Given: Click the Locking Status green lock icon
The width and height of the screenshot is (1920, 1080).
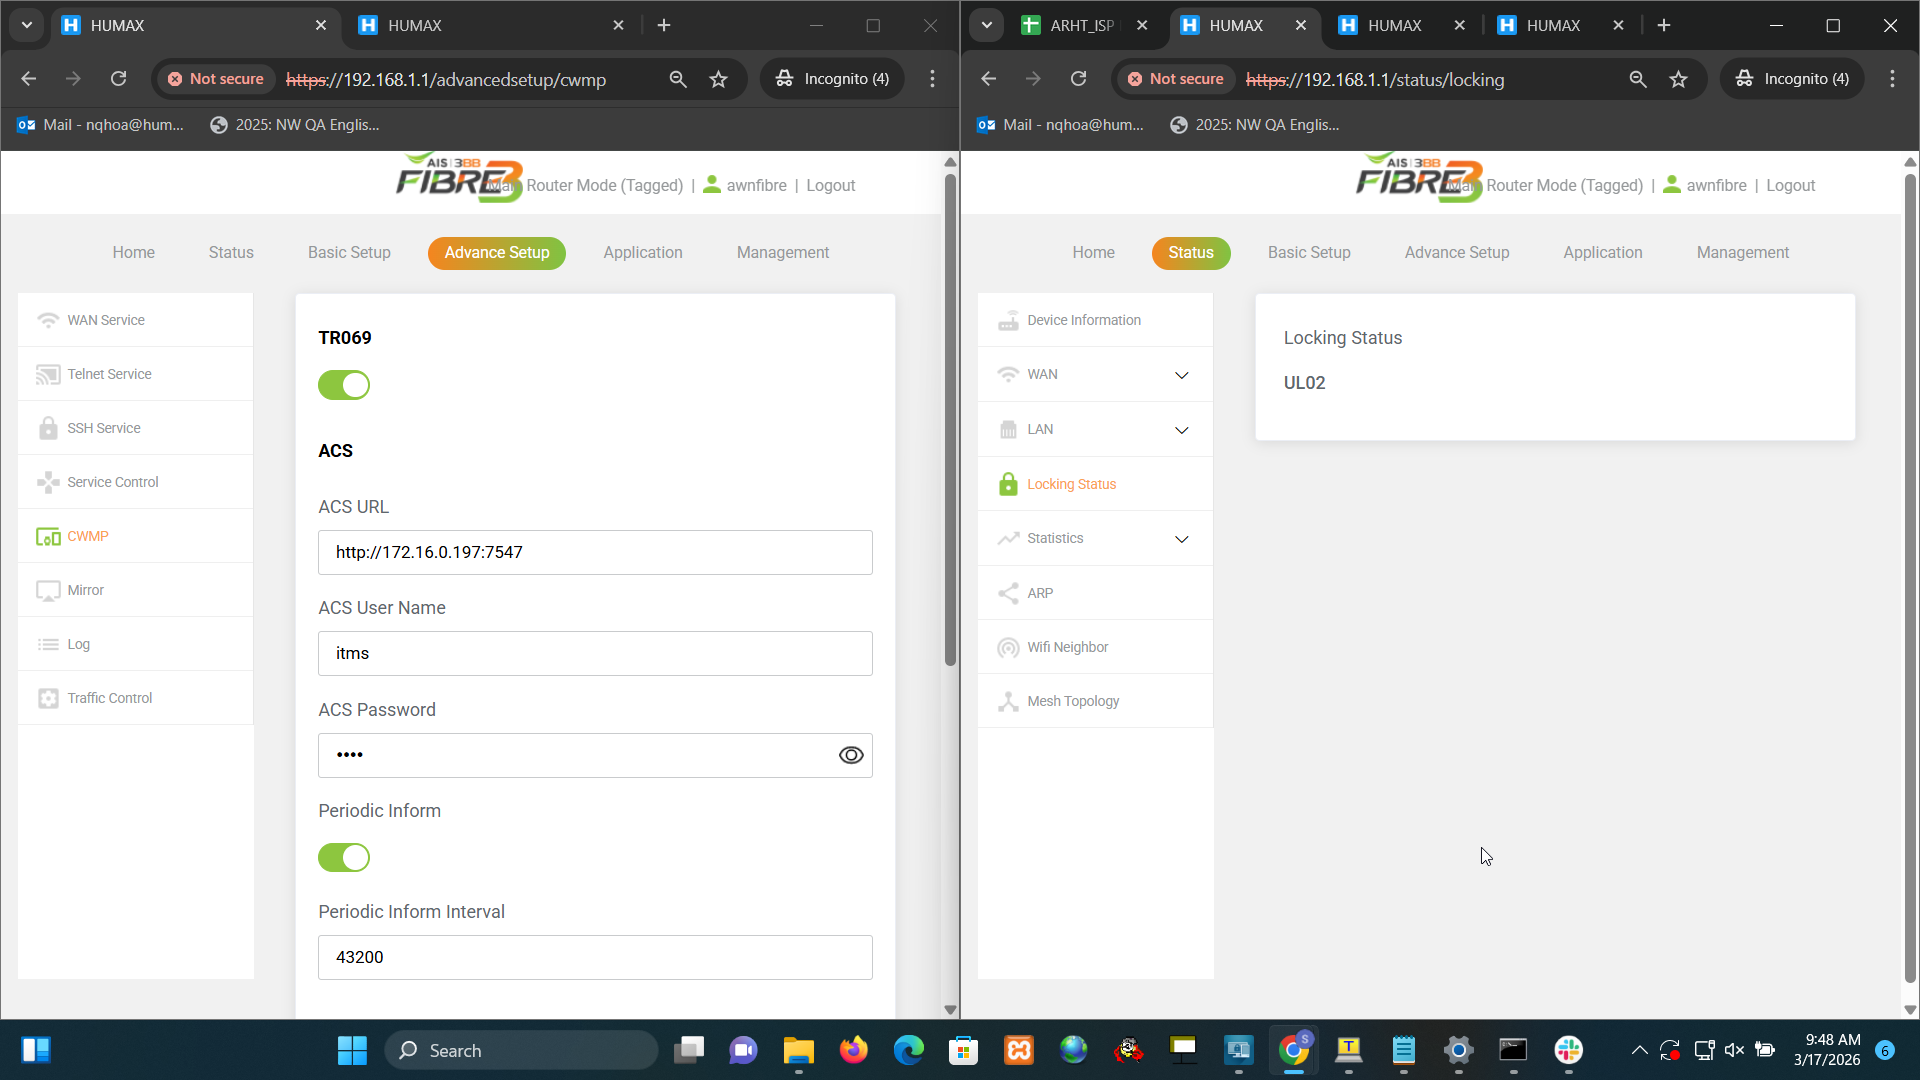Looking at the screenshot, I should [1008, 484].
